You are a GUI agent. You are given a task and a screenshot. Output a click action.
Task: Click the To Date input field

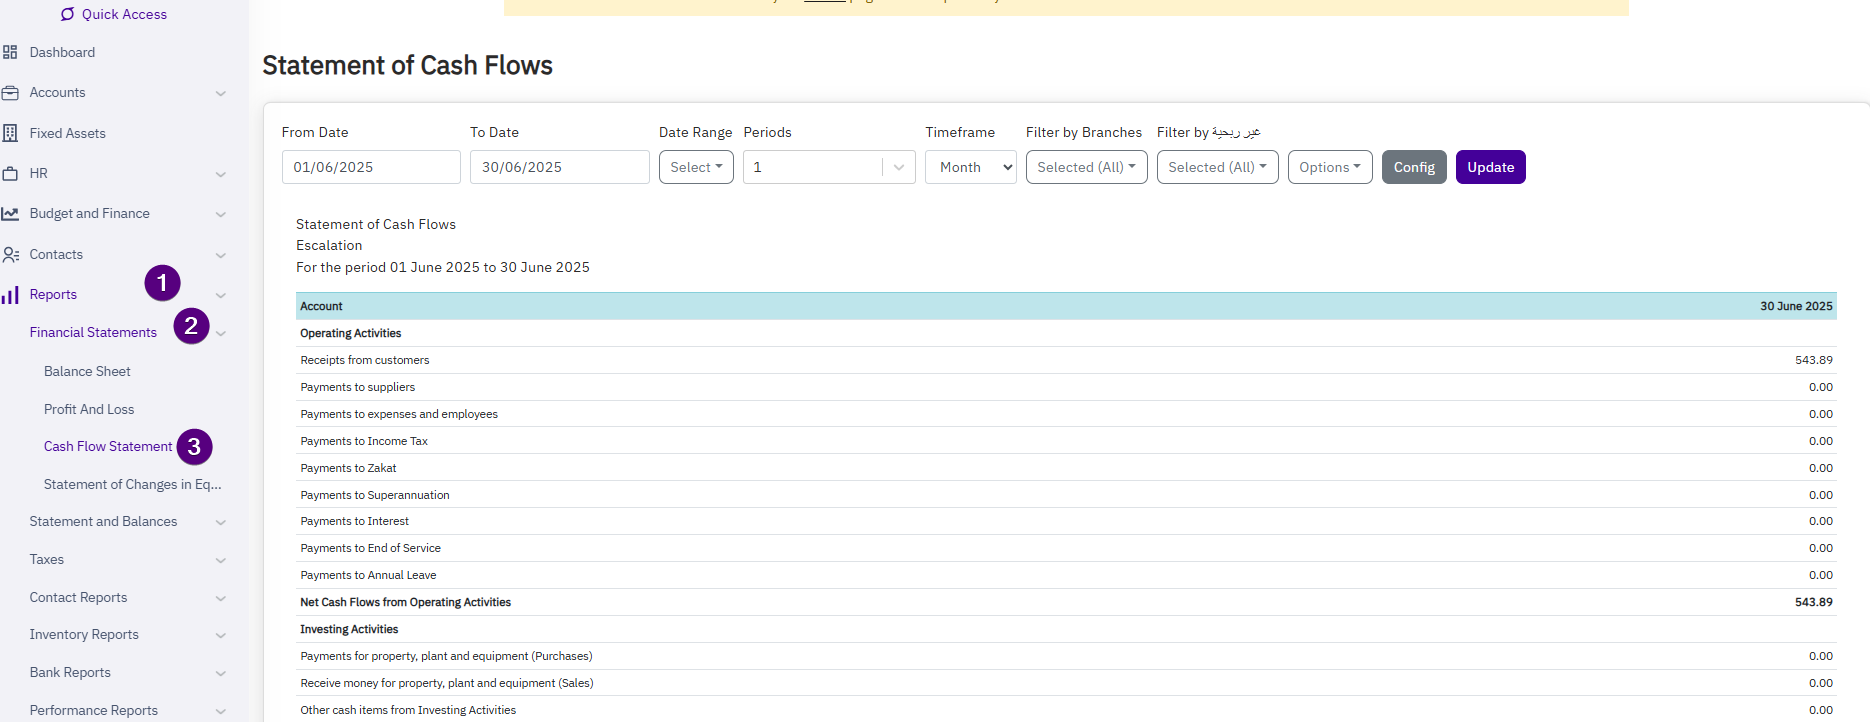coord(559,167)
